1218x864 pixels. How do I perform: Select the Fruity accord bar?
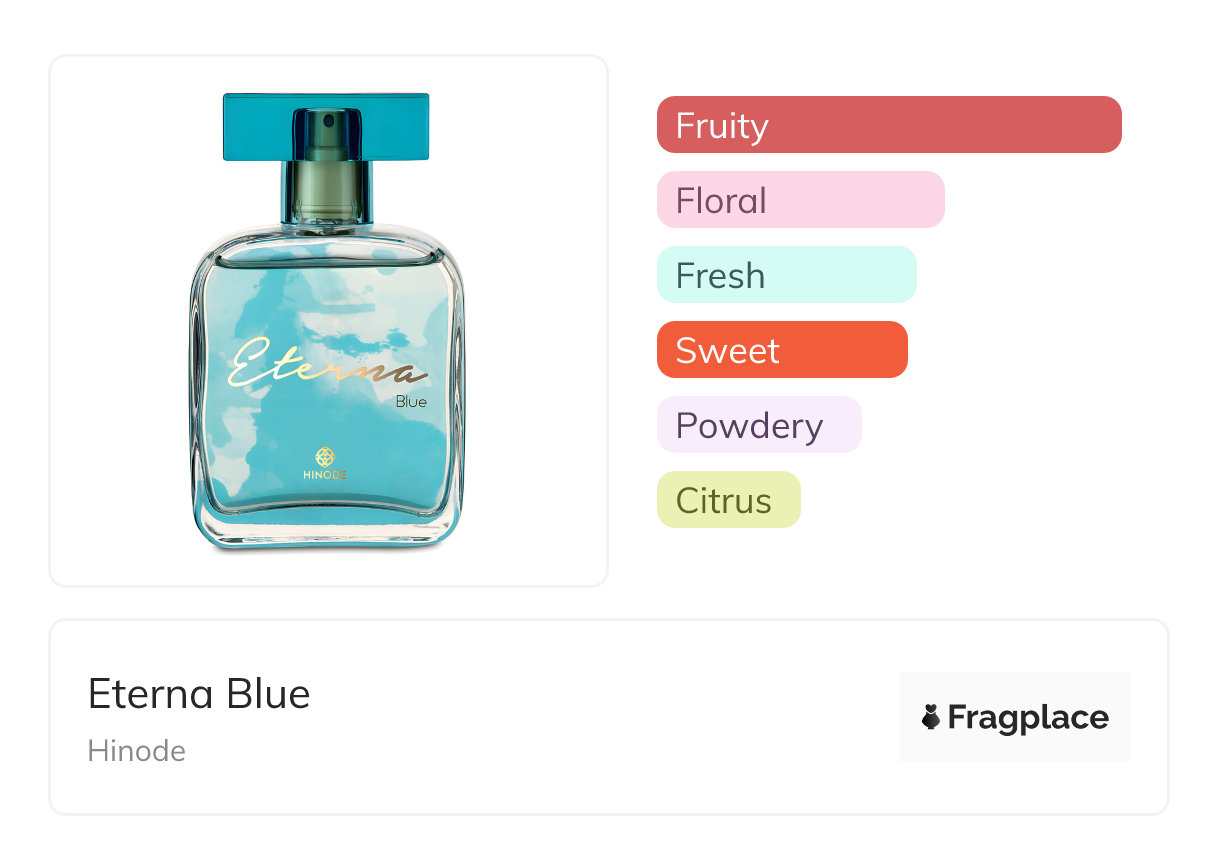coord(888,125)
